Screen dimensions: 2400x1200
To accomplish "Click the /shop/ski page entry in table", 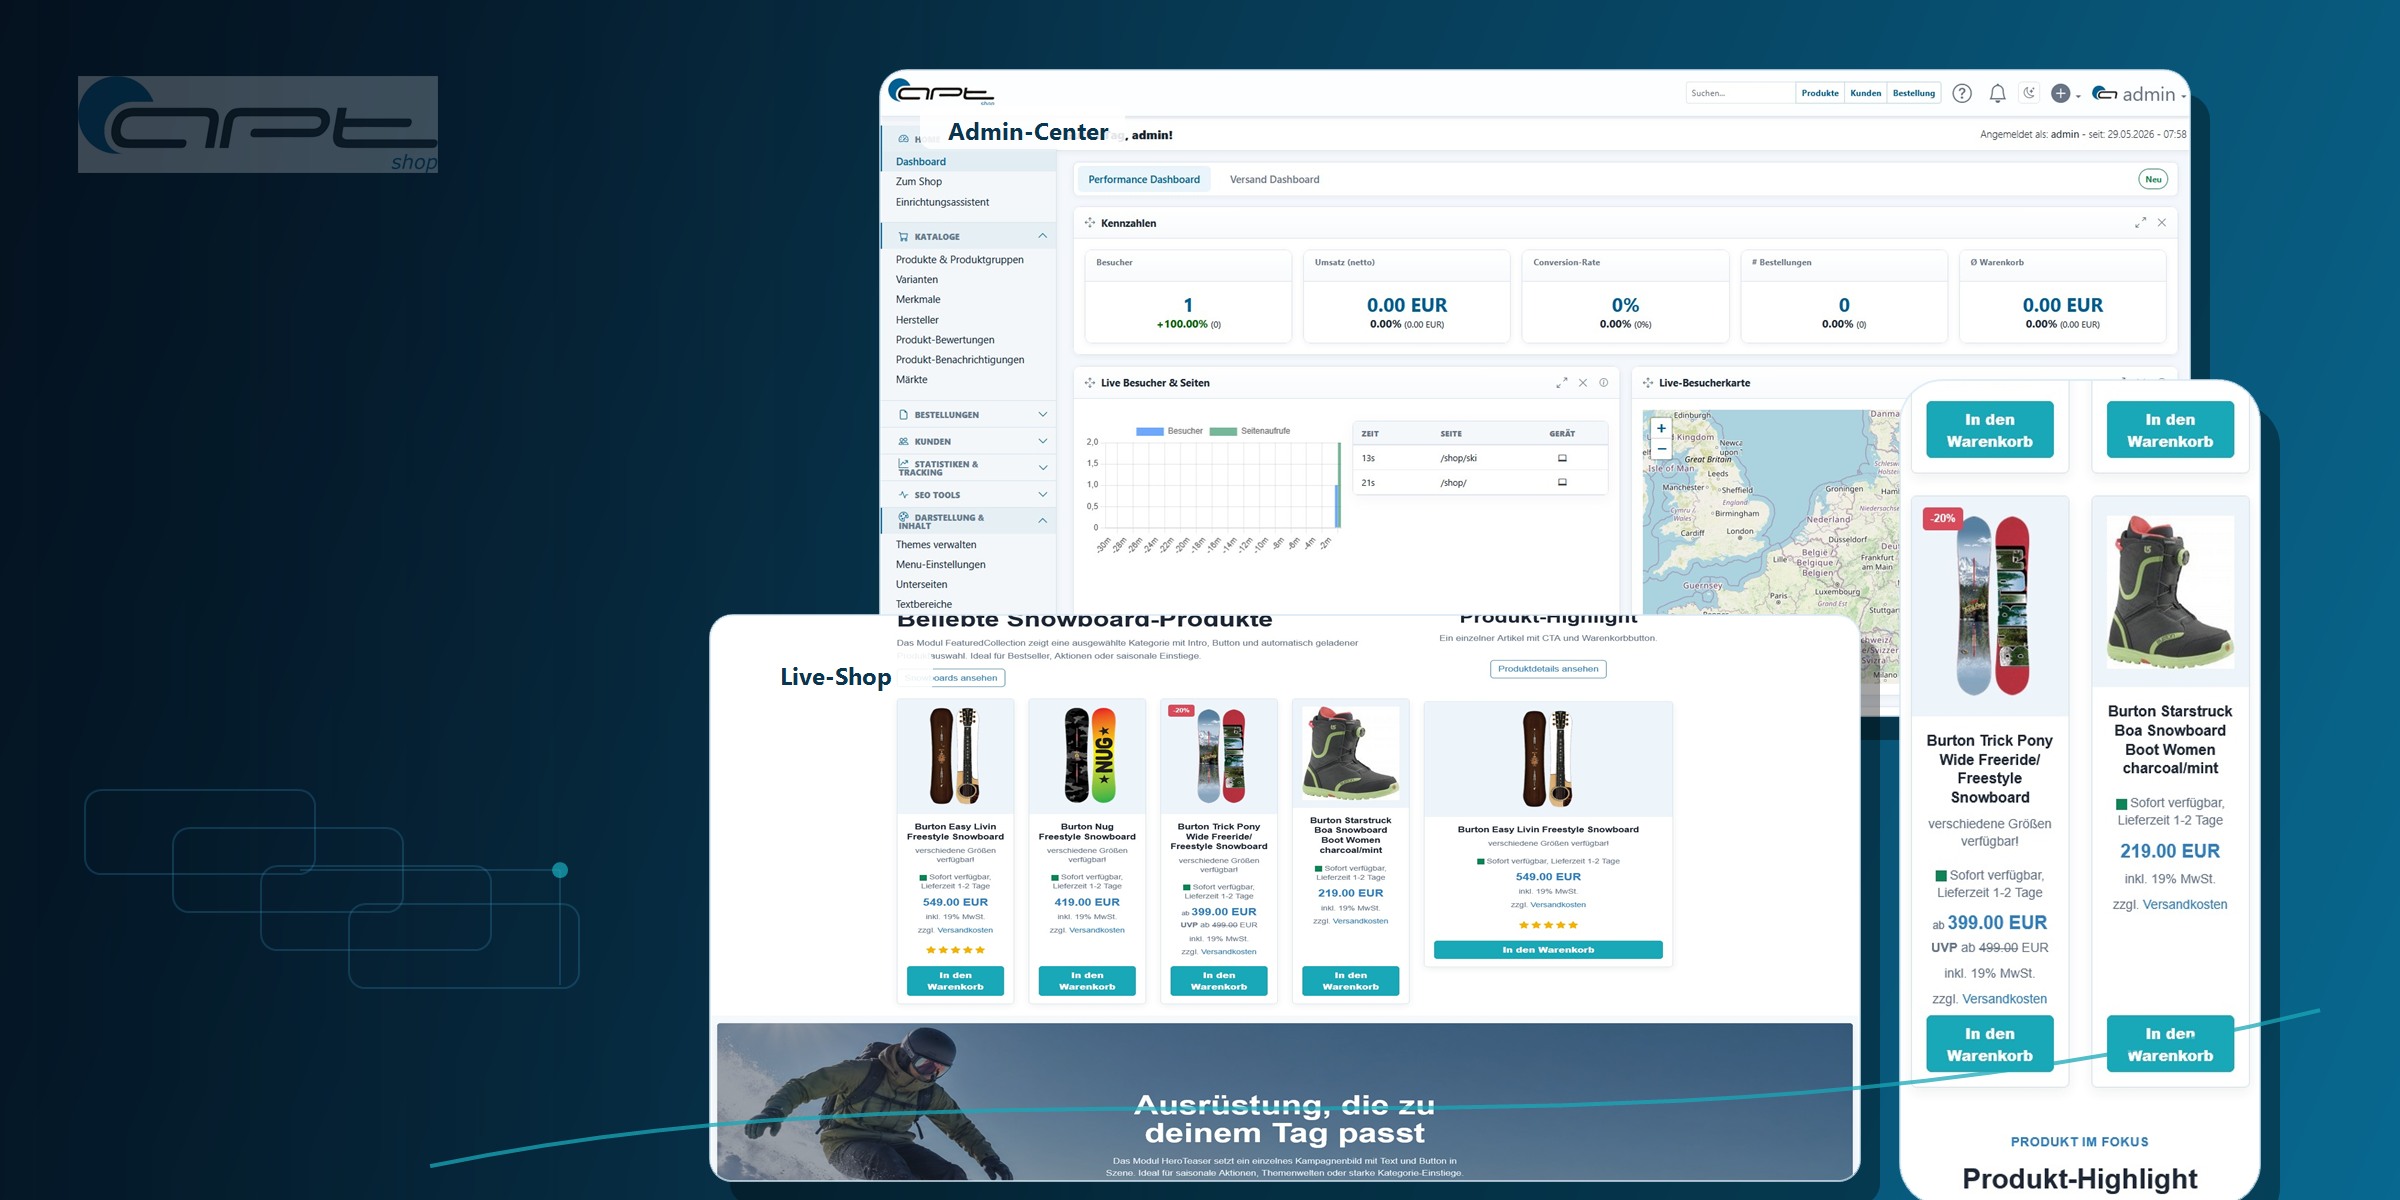I will 1458,458.
